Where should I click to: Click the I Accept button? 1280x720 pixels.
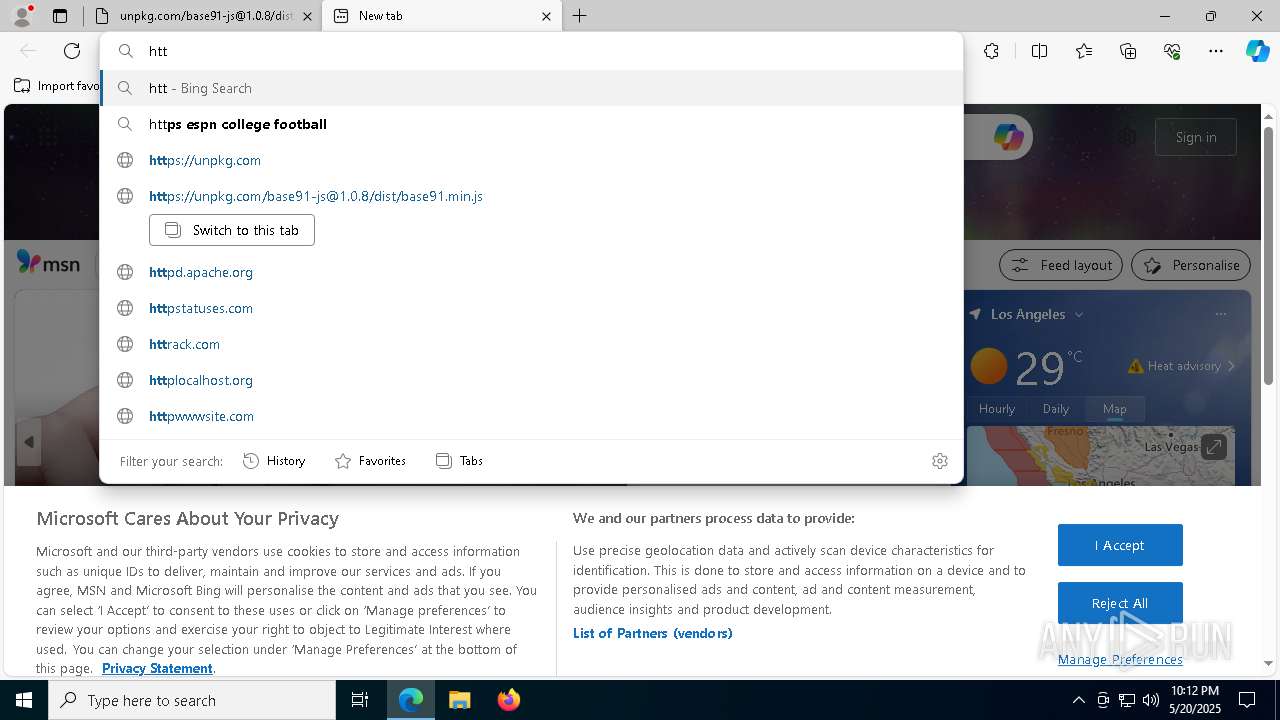pos(1120,545)
